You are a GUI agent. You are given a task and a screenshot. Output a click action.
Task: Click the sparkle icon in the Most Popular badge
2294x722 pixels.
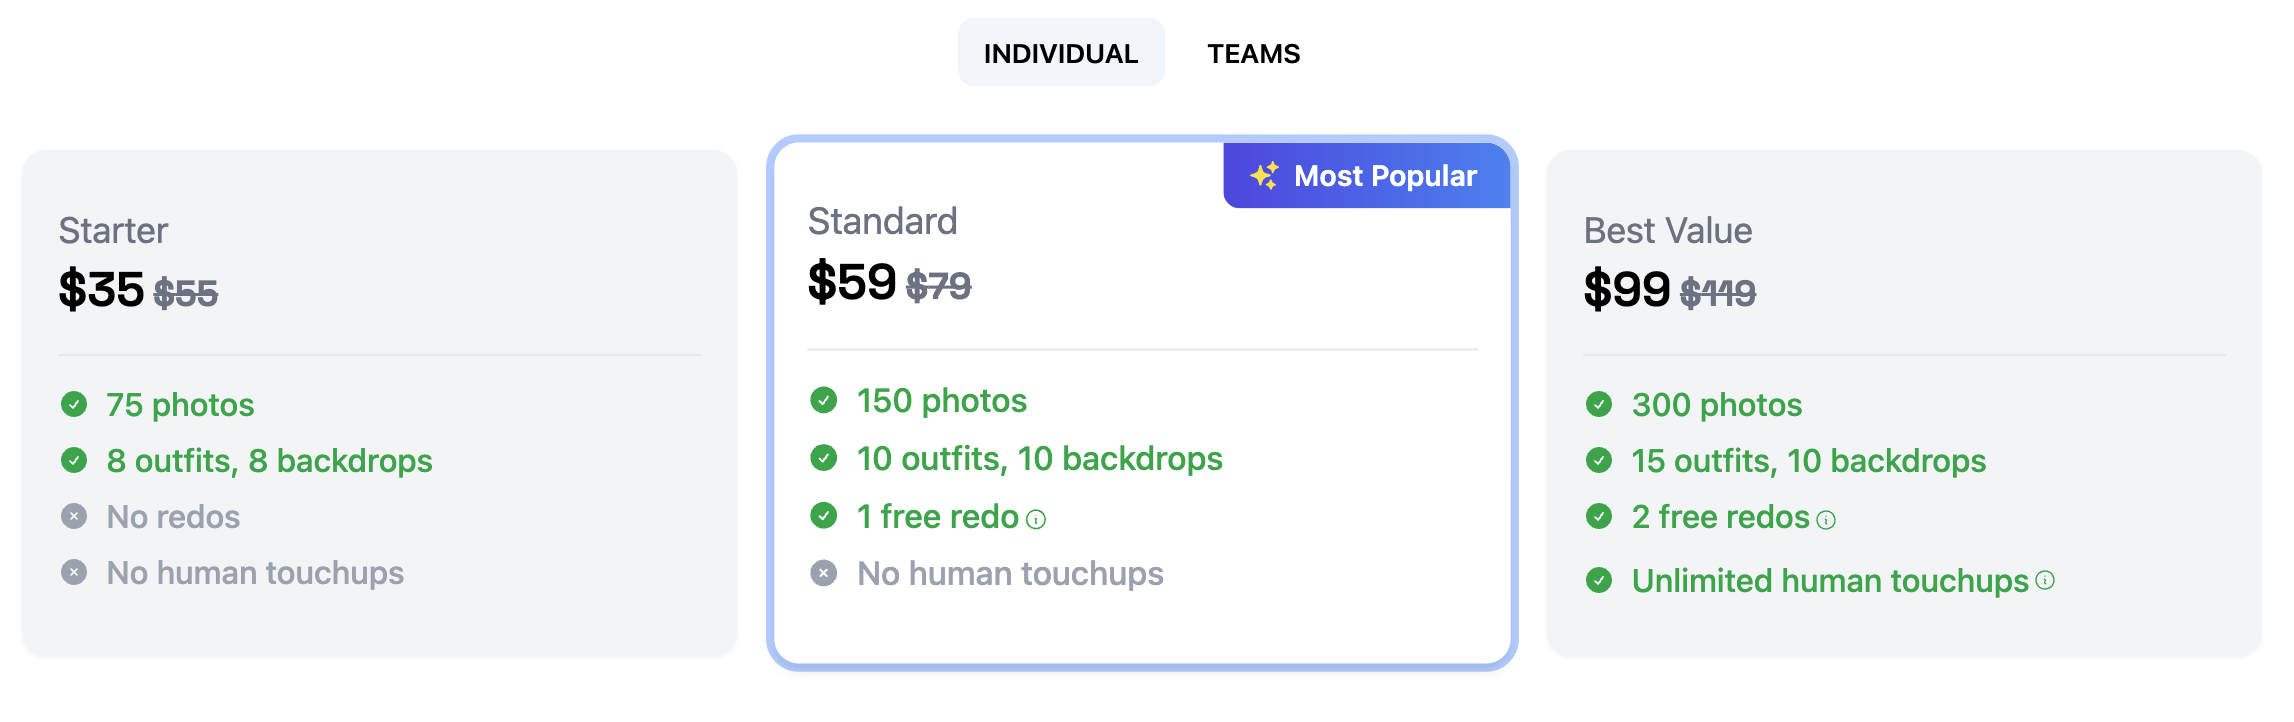(x=1265, y=176)
